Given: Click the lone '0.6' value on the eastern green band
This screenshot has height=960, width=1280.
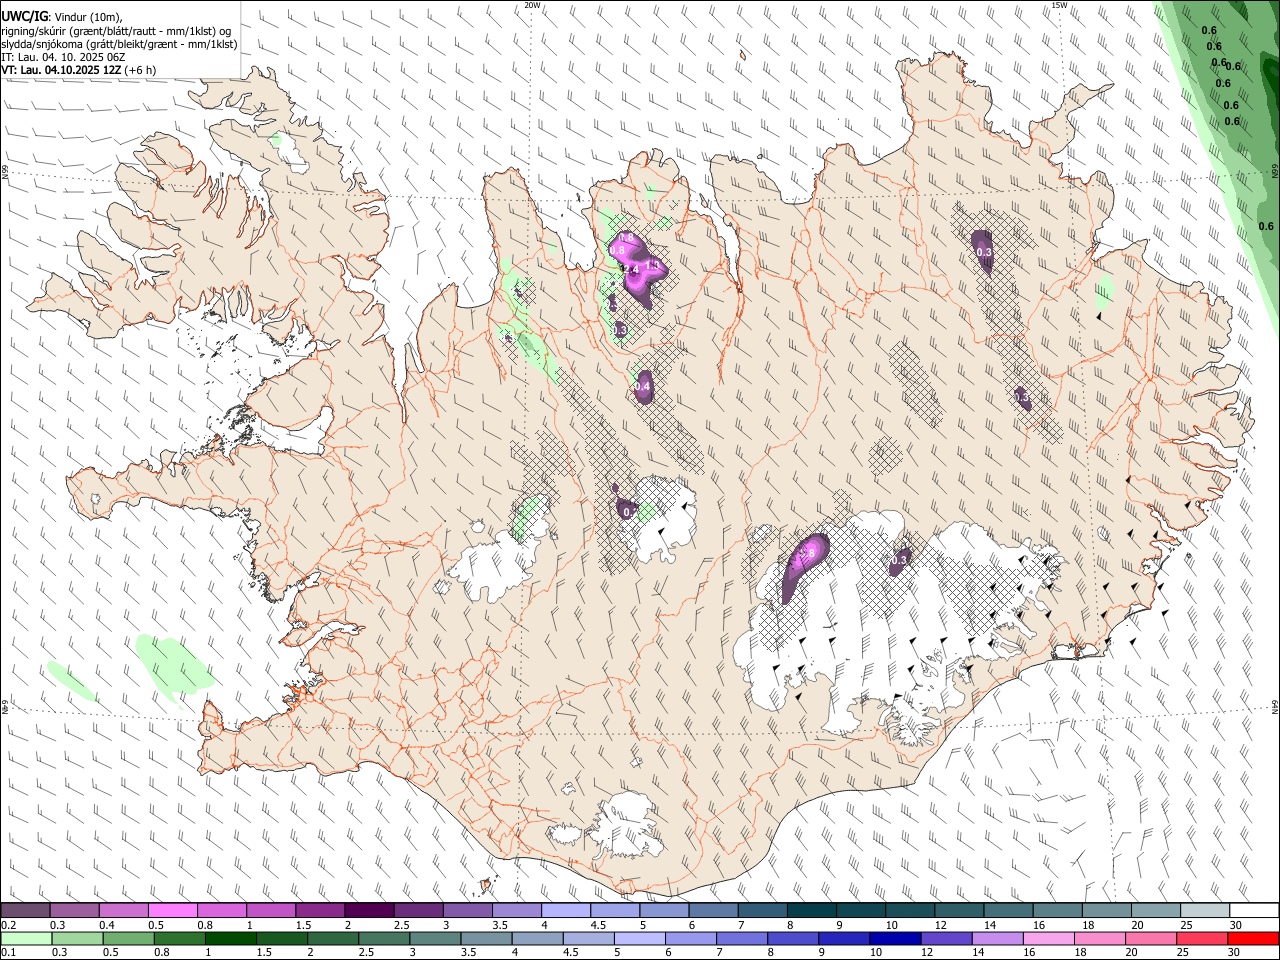Looking at the screenshot, I should pos(1266,226).
